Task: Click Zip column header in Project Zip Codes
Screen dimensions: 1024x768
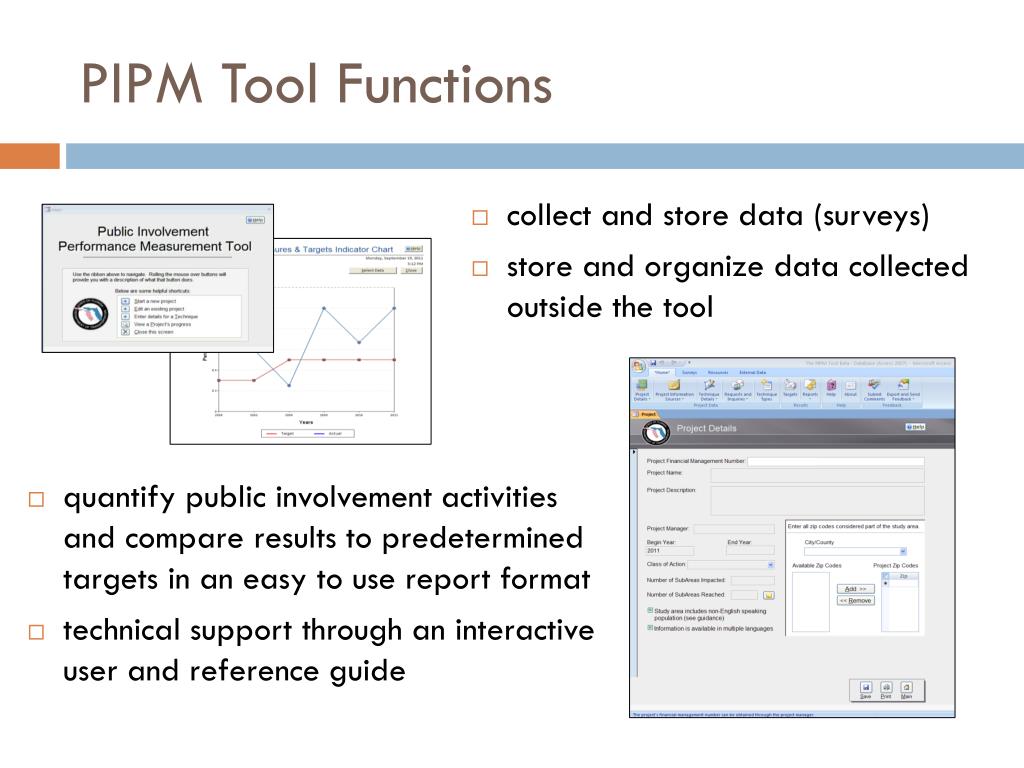Action: [x=903, y=576]
